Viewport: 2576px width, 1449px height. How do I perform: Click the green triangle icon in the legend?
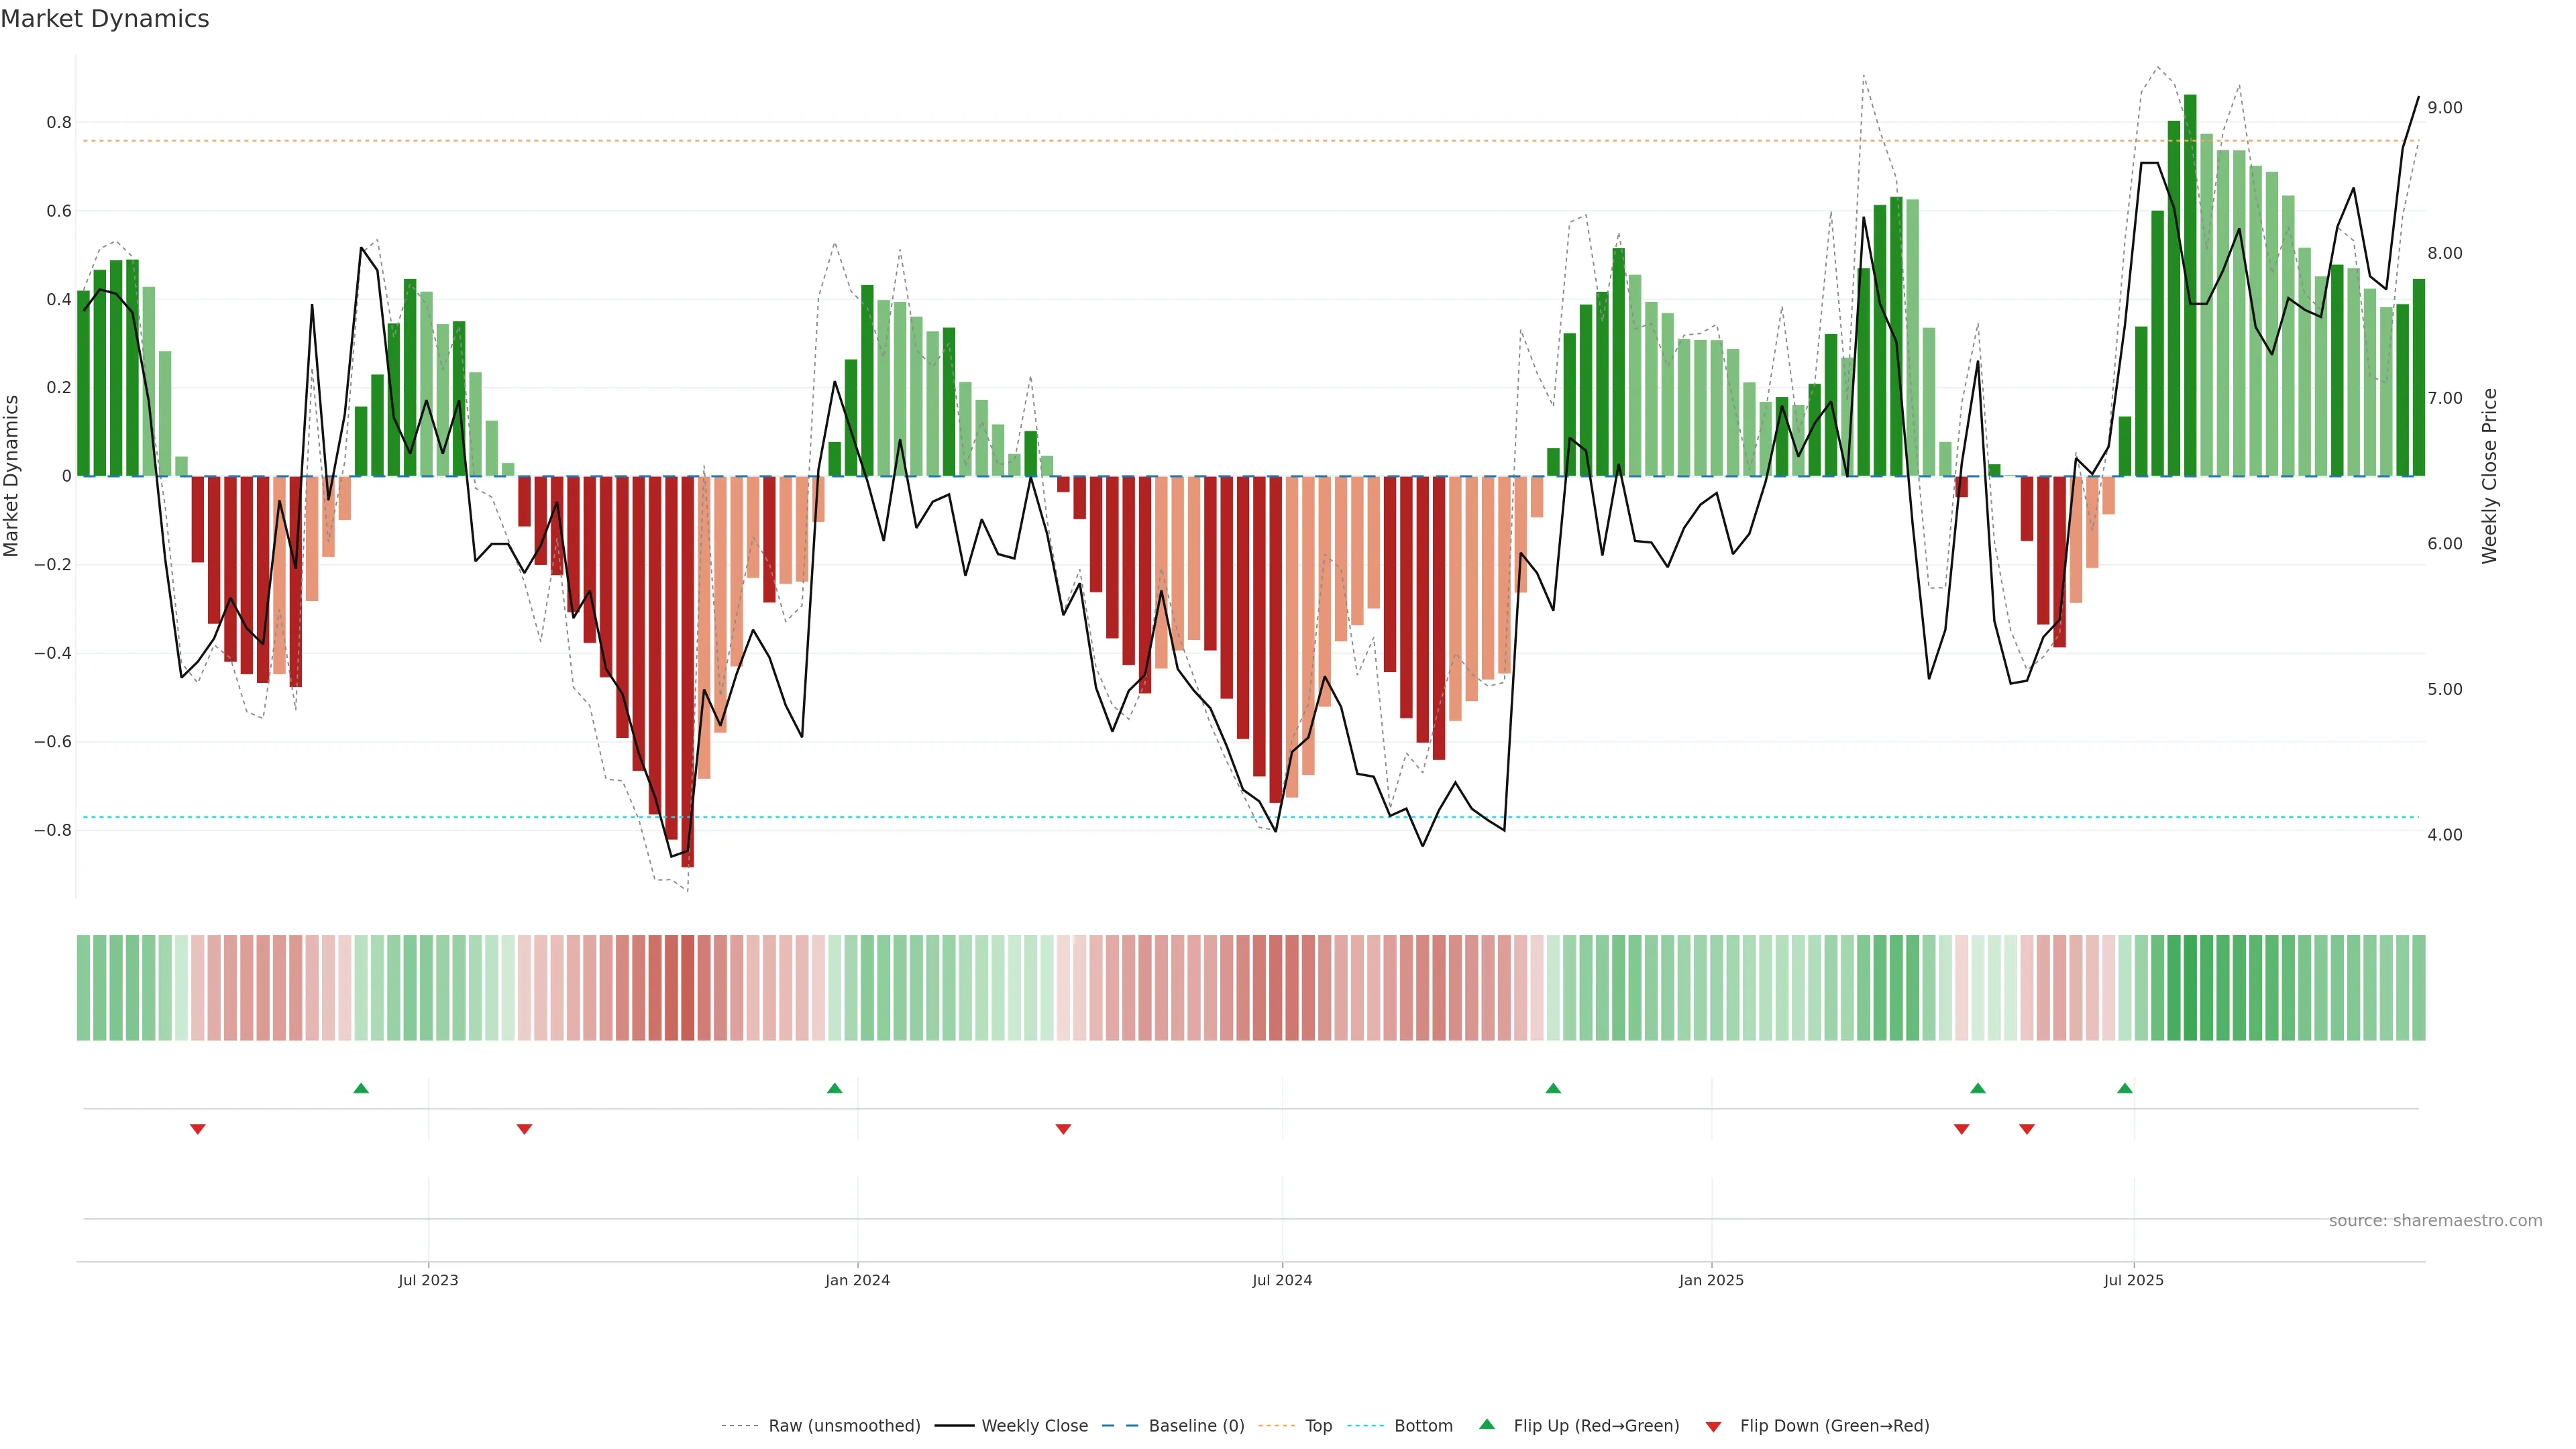point(1487,1424)
